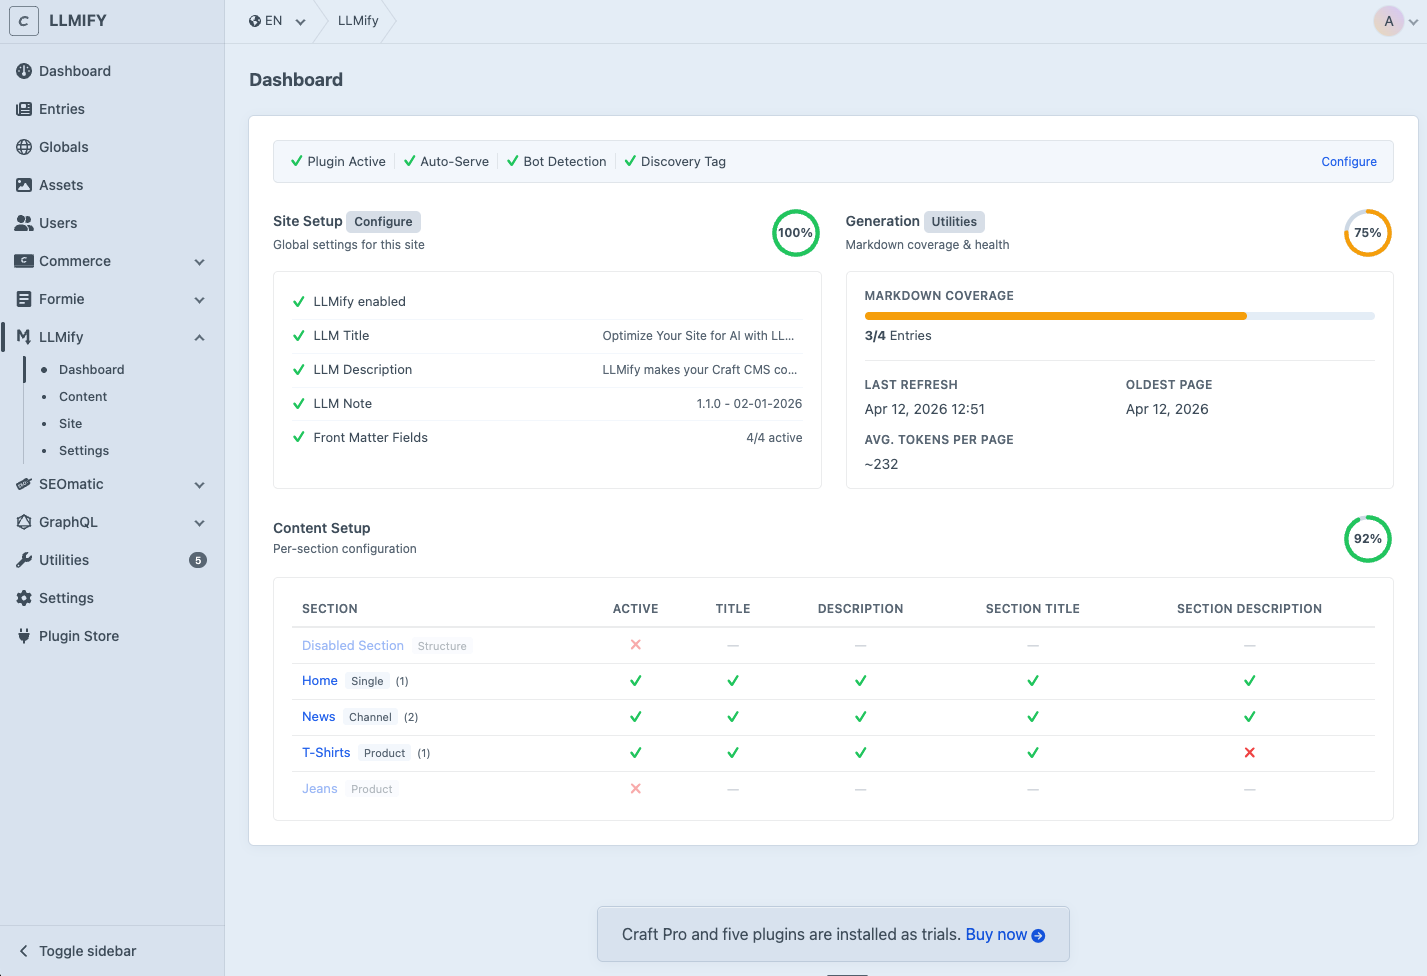Open the SEOmatic plugin icon
The image size is (1427, 976).
pos(22,484)
